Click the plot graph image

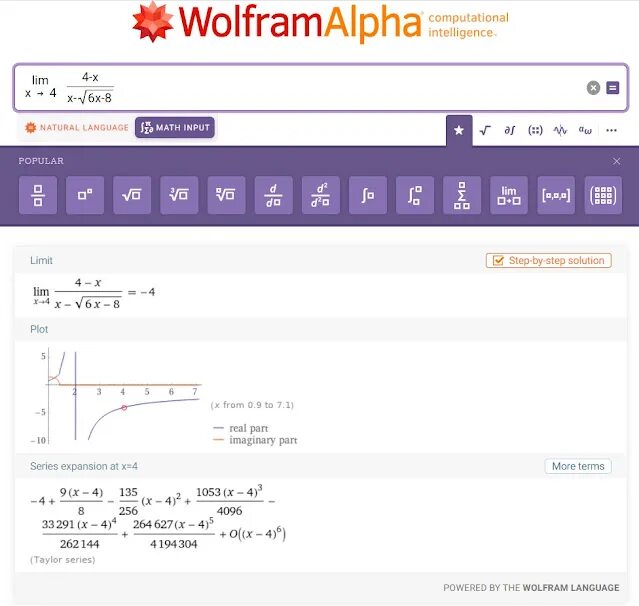click(116, 395)
